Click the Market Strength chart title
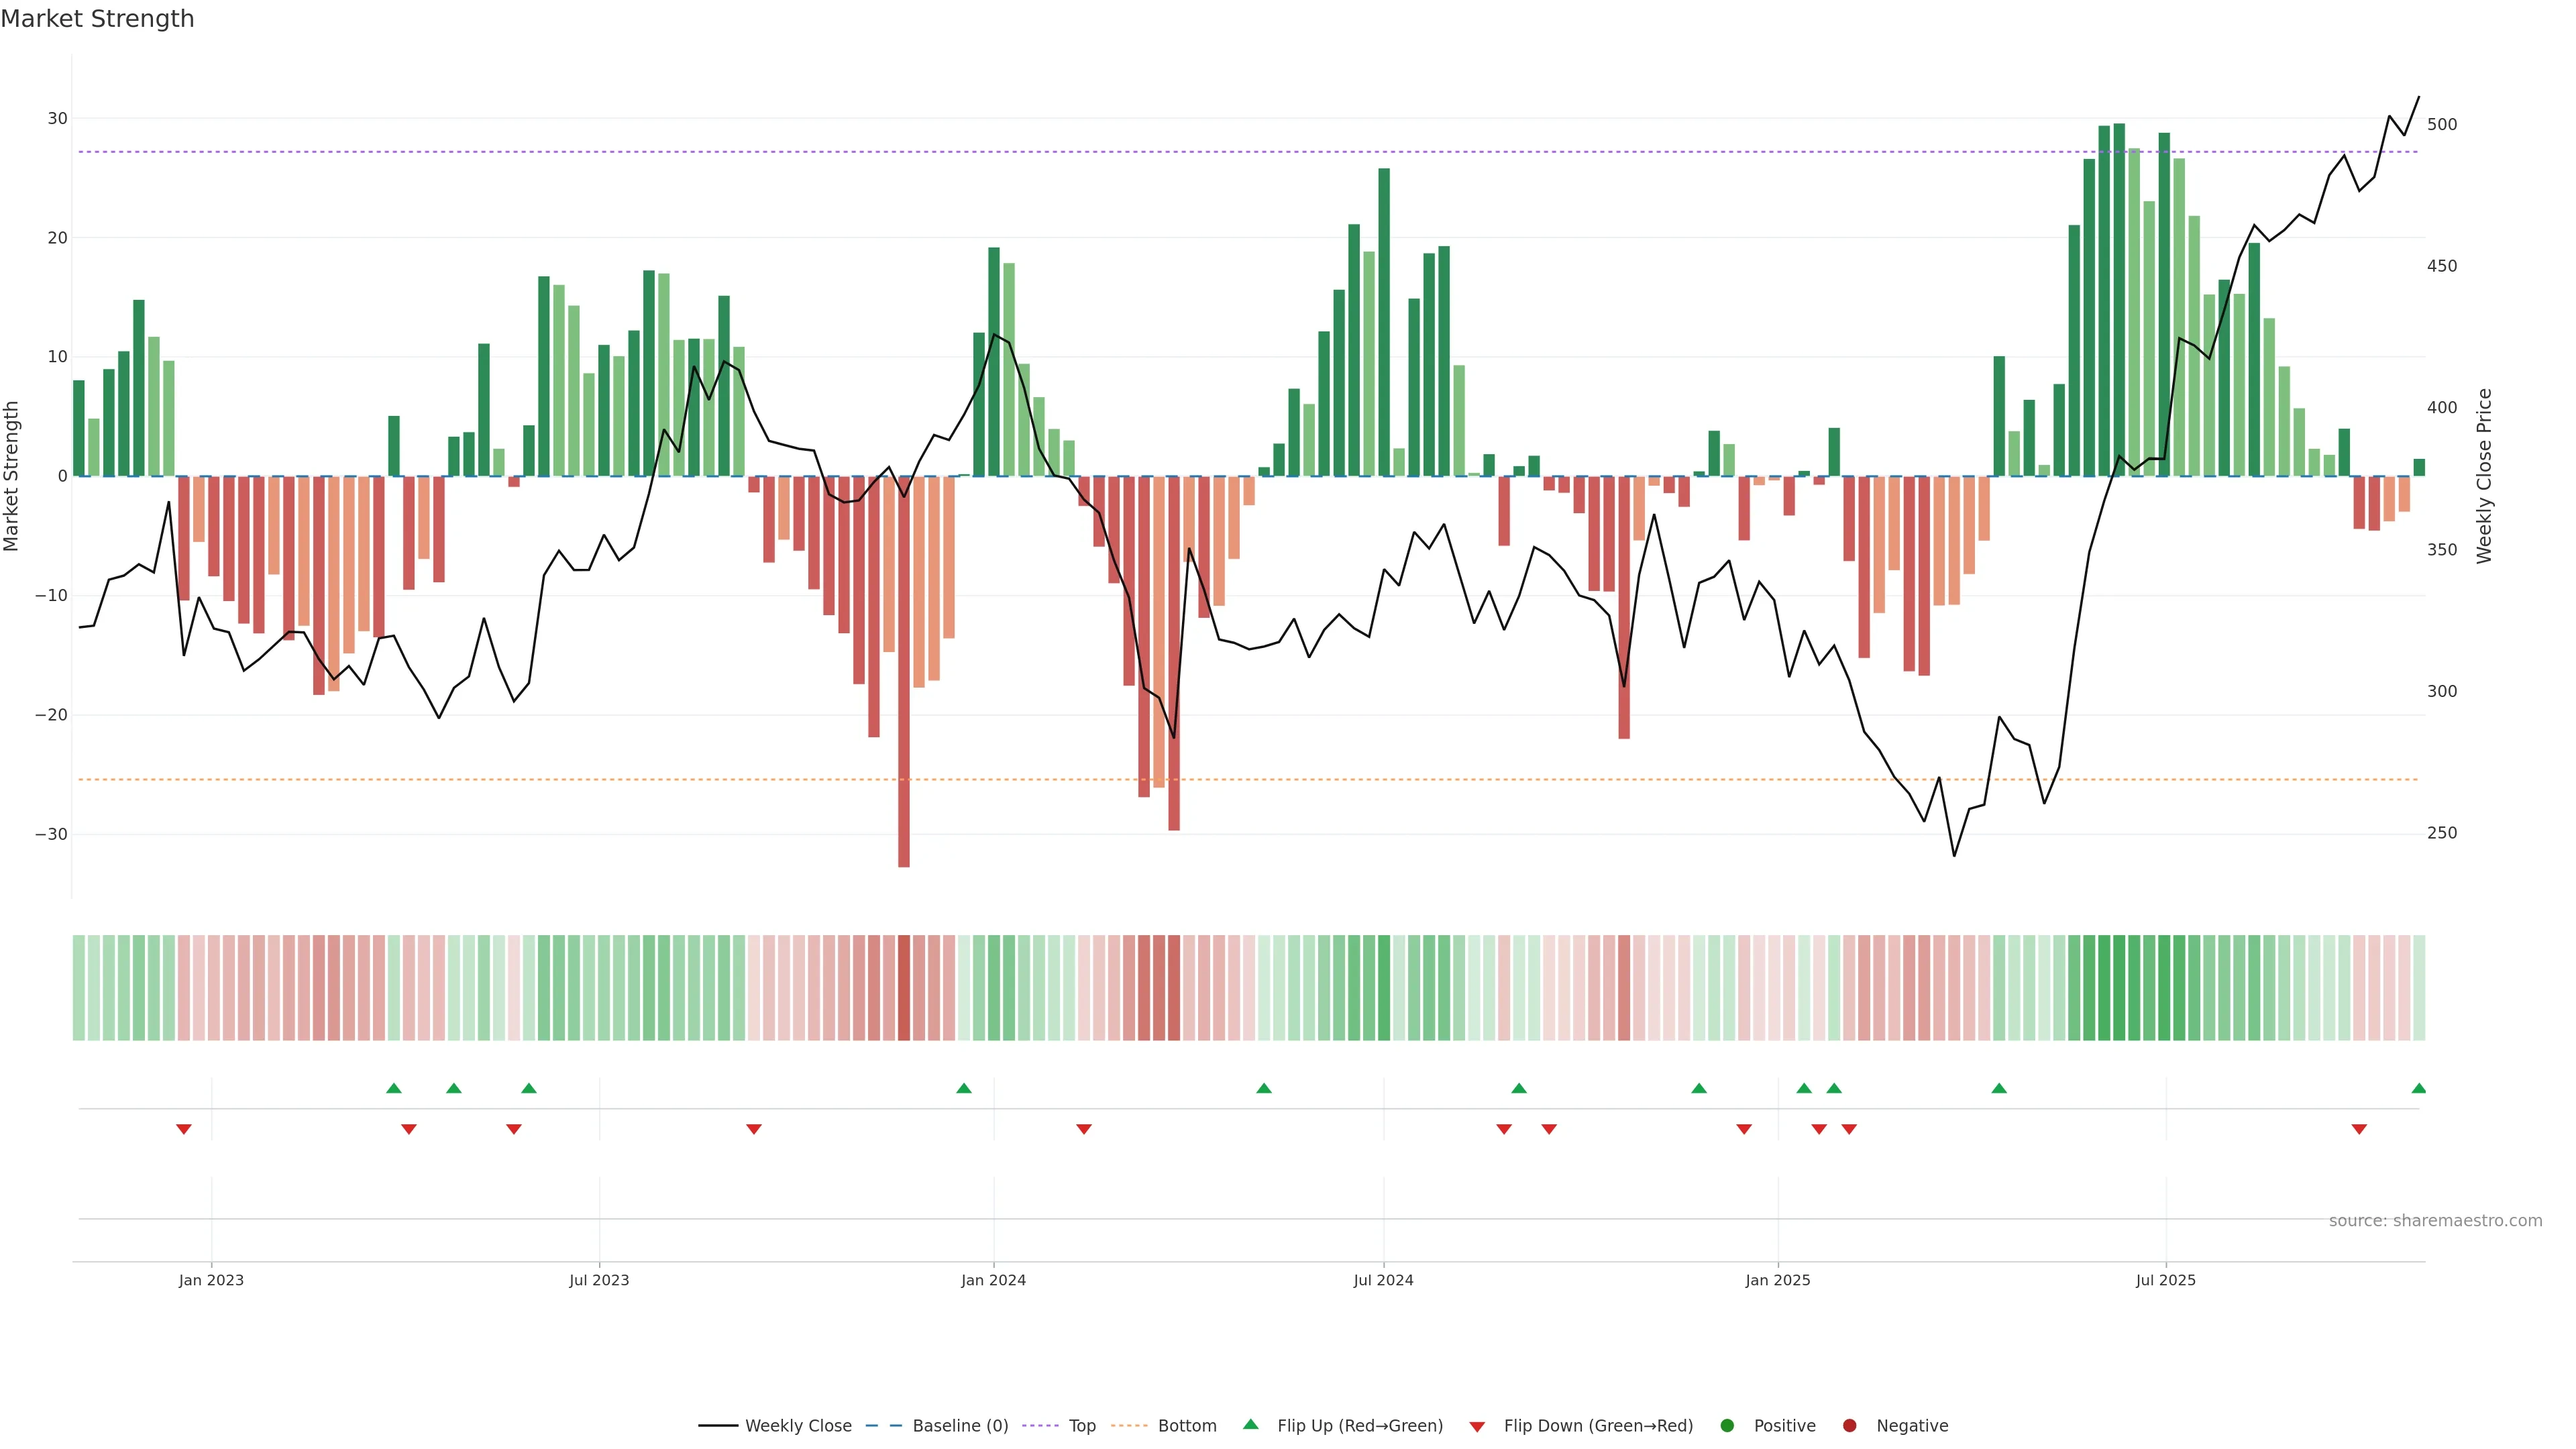The image size is (2576, 1449). (97, 19)
